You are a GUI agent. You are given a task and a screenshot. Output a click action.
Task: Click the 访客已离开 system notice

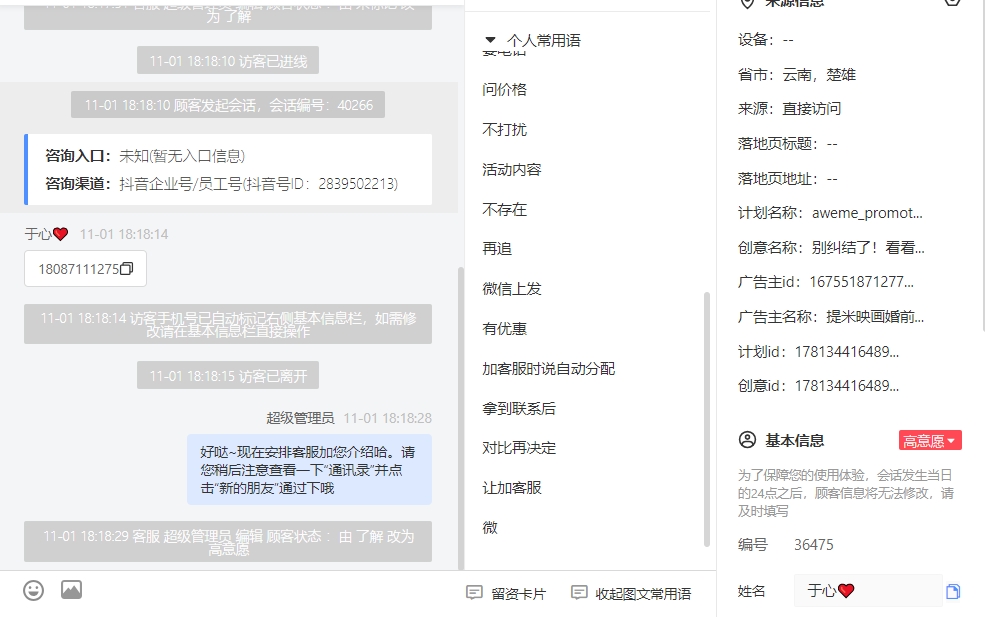coord(228,375)
